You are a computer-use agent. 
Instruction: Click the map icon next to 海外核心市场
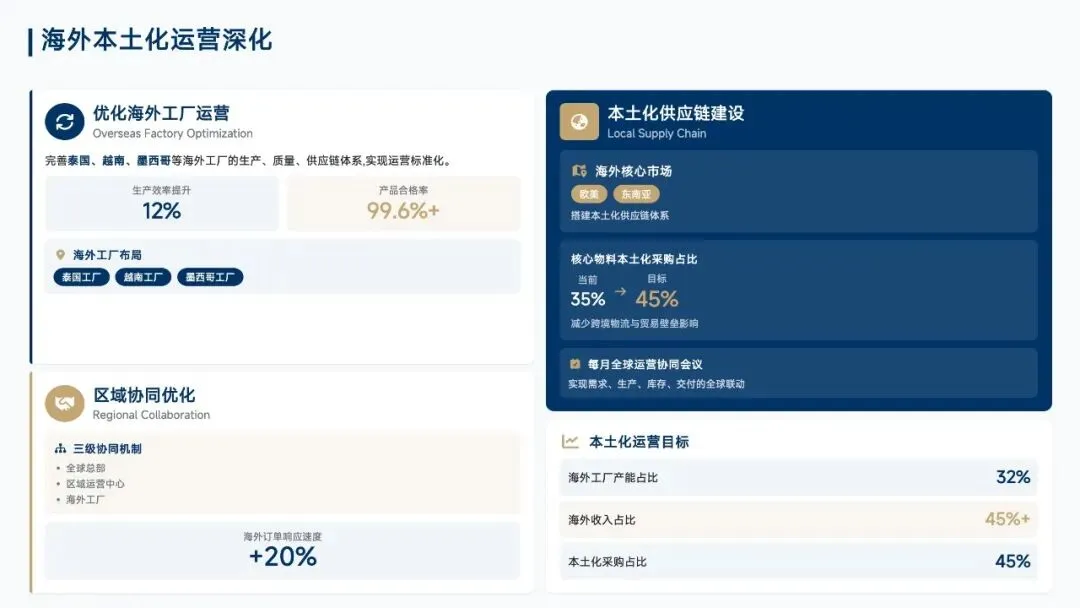tap(578, 171)
